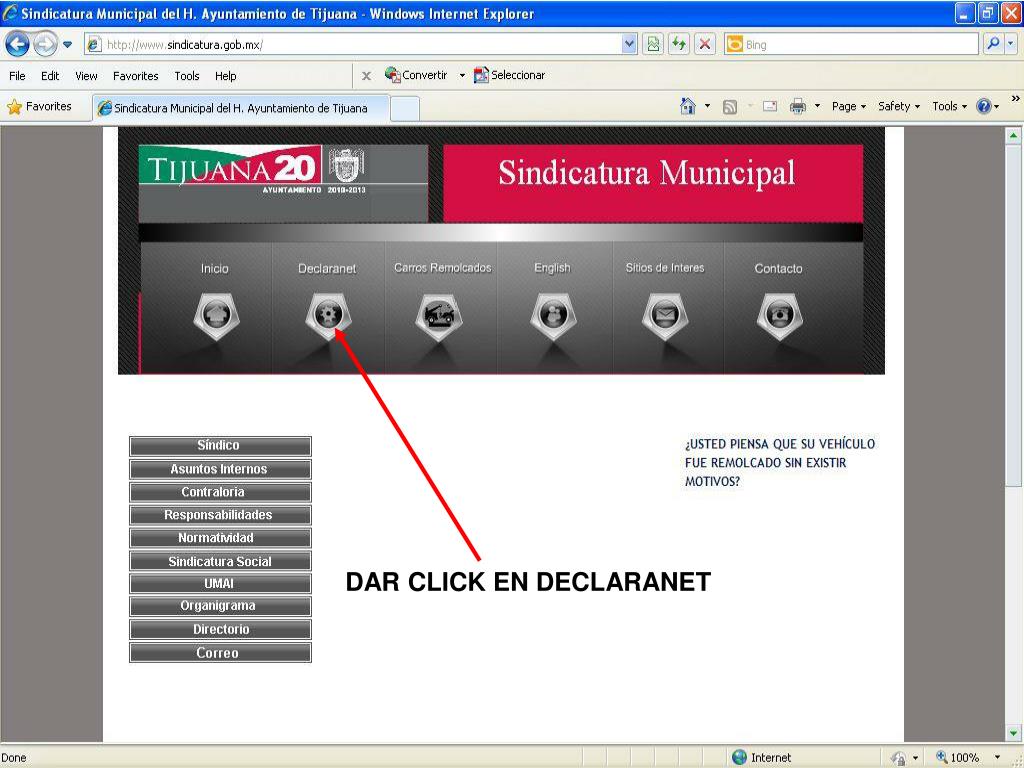
Task: Click the Organigrama button
Action: tap(220, 606)
